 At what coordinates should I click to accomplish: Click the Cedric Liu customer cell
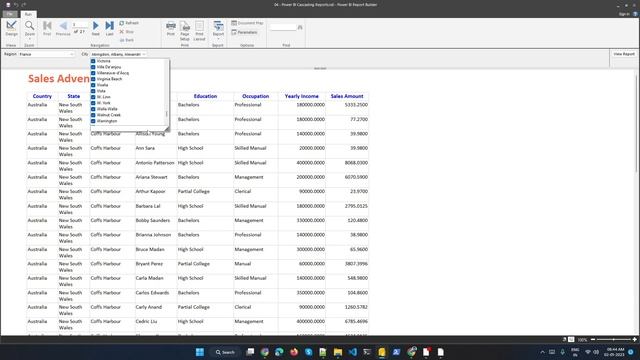(156, 324)
